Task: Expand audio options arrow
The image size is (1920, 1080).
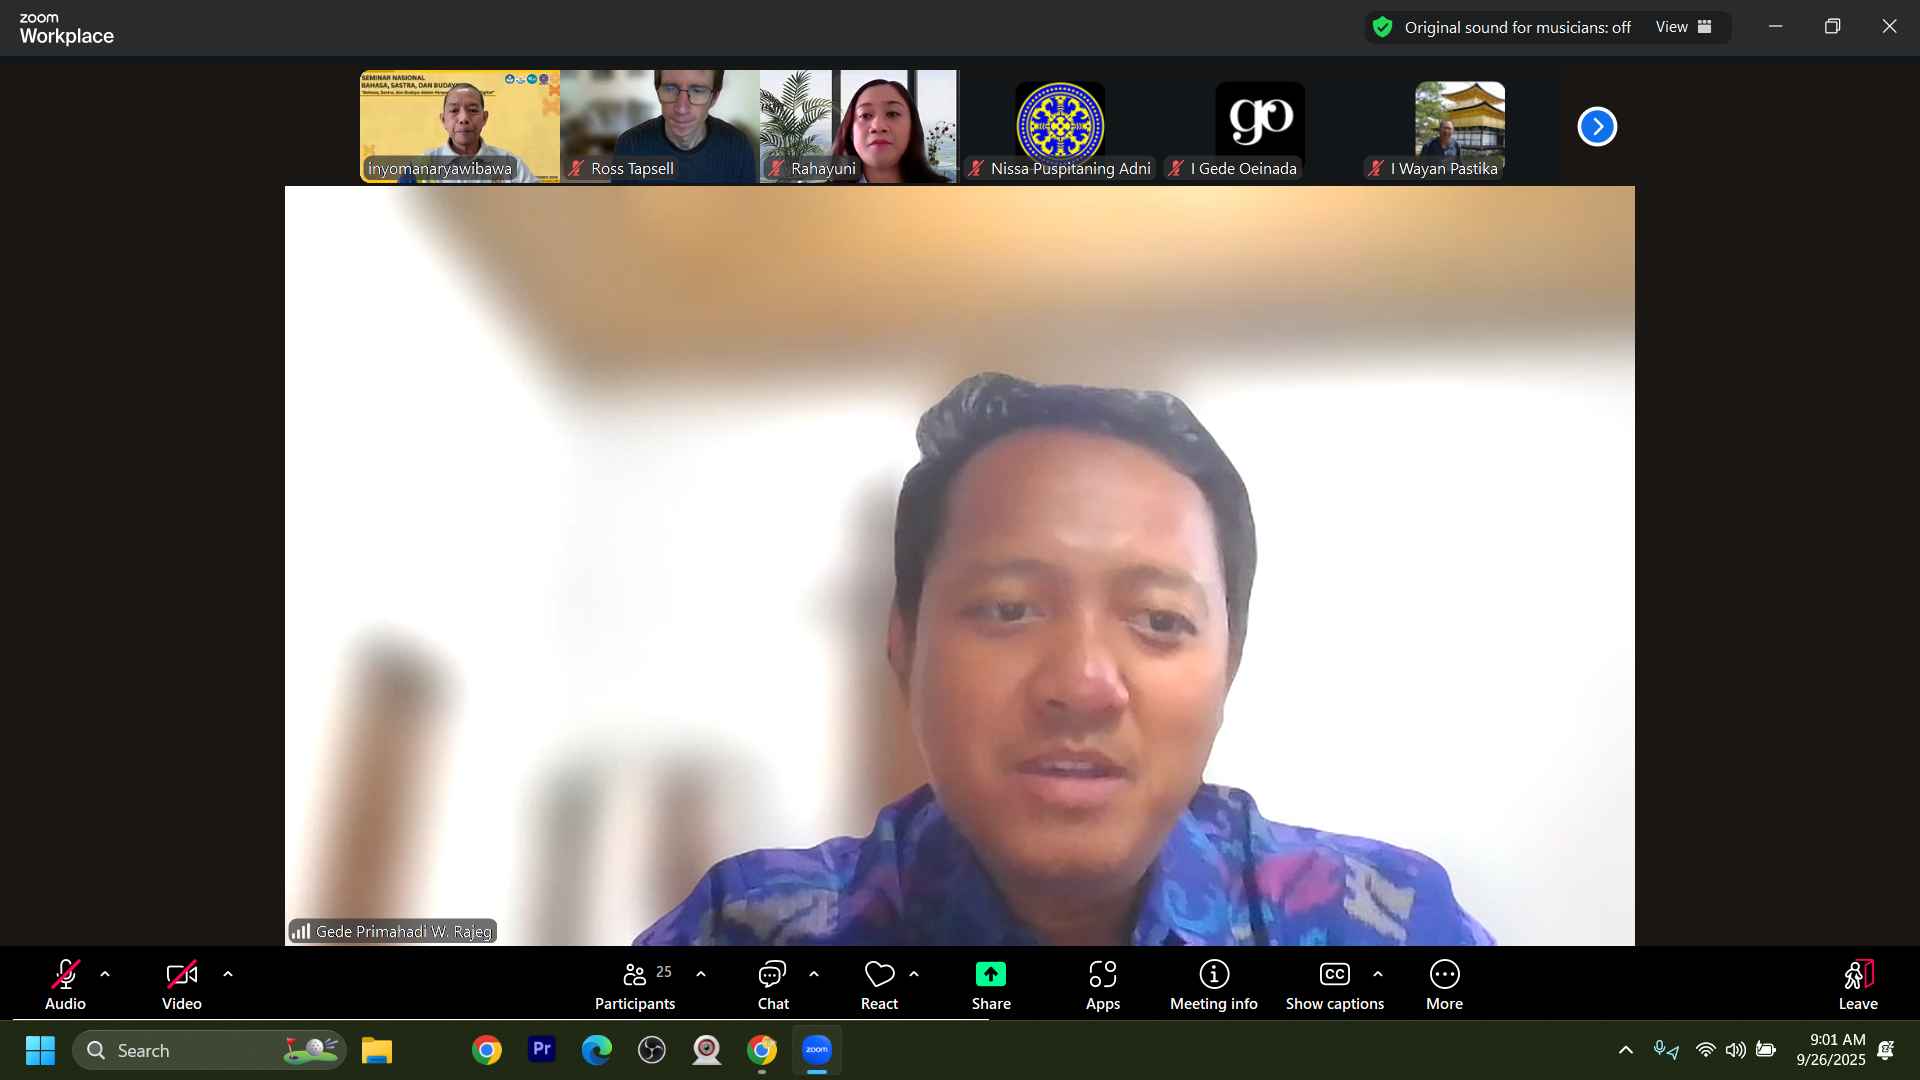Action: coord(105,974)
